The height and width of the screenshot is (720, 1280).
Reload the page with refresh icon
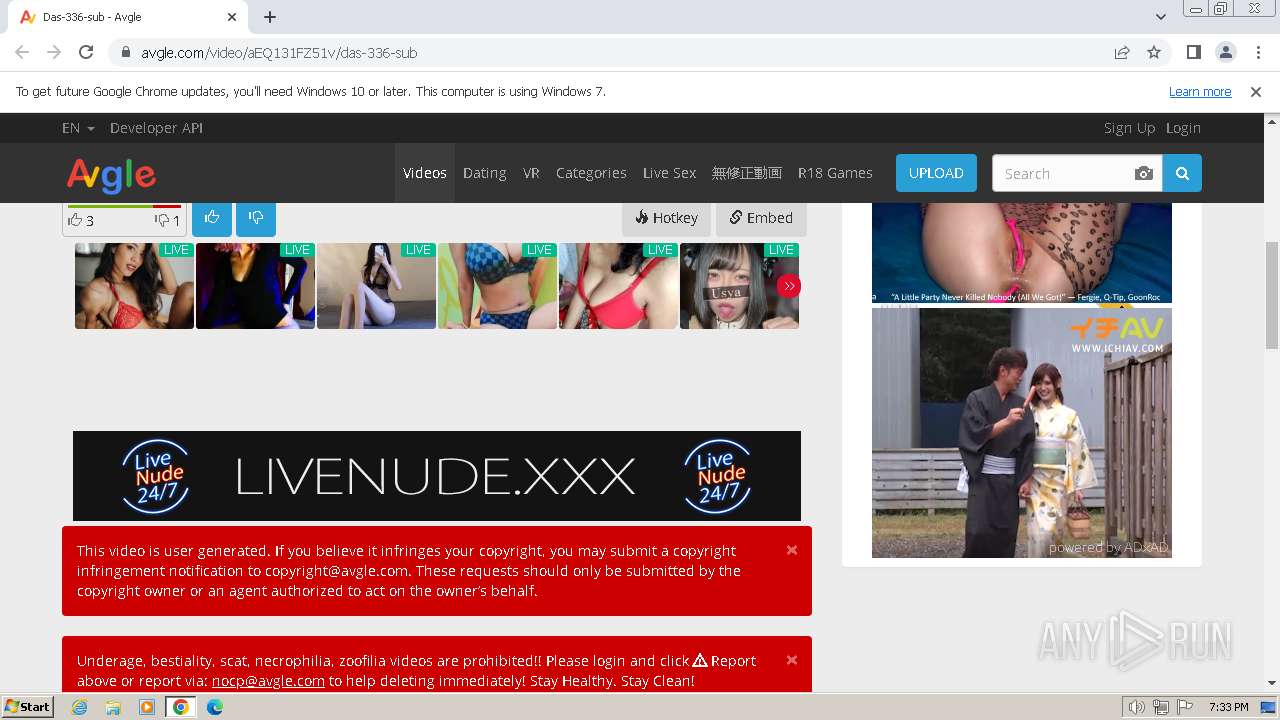point(86,52)
